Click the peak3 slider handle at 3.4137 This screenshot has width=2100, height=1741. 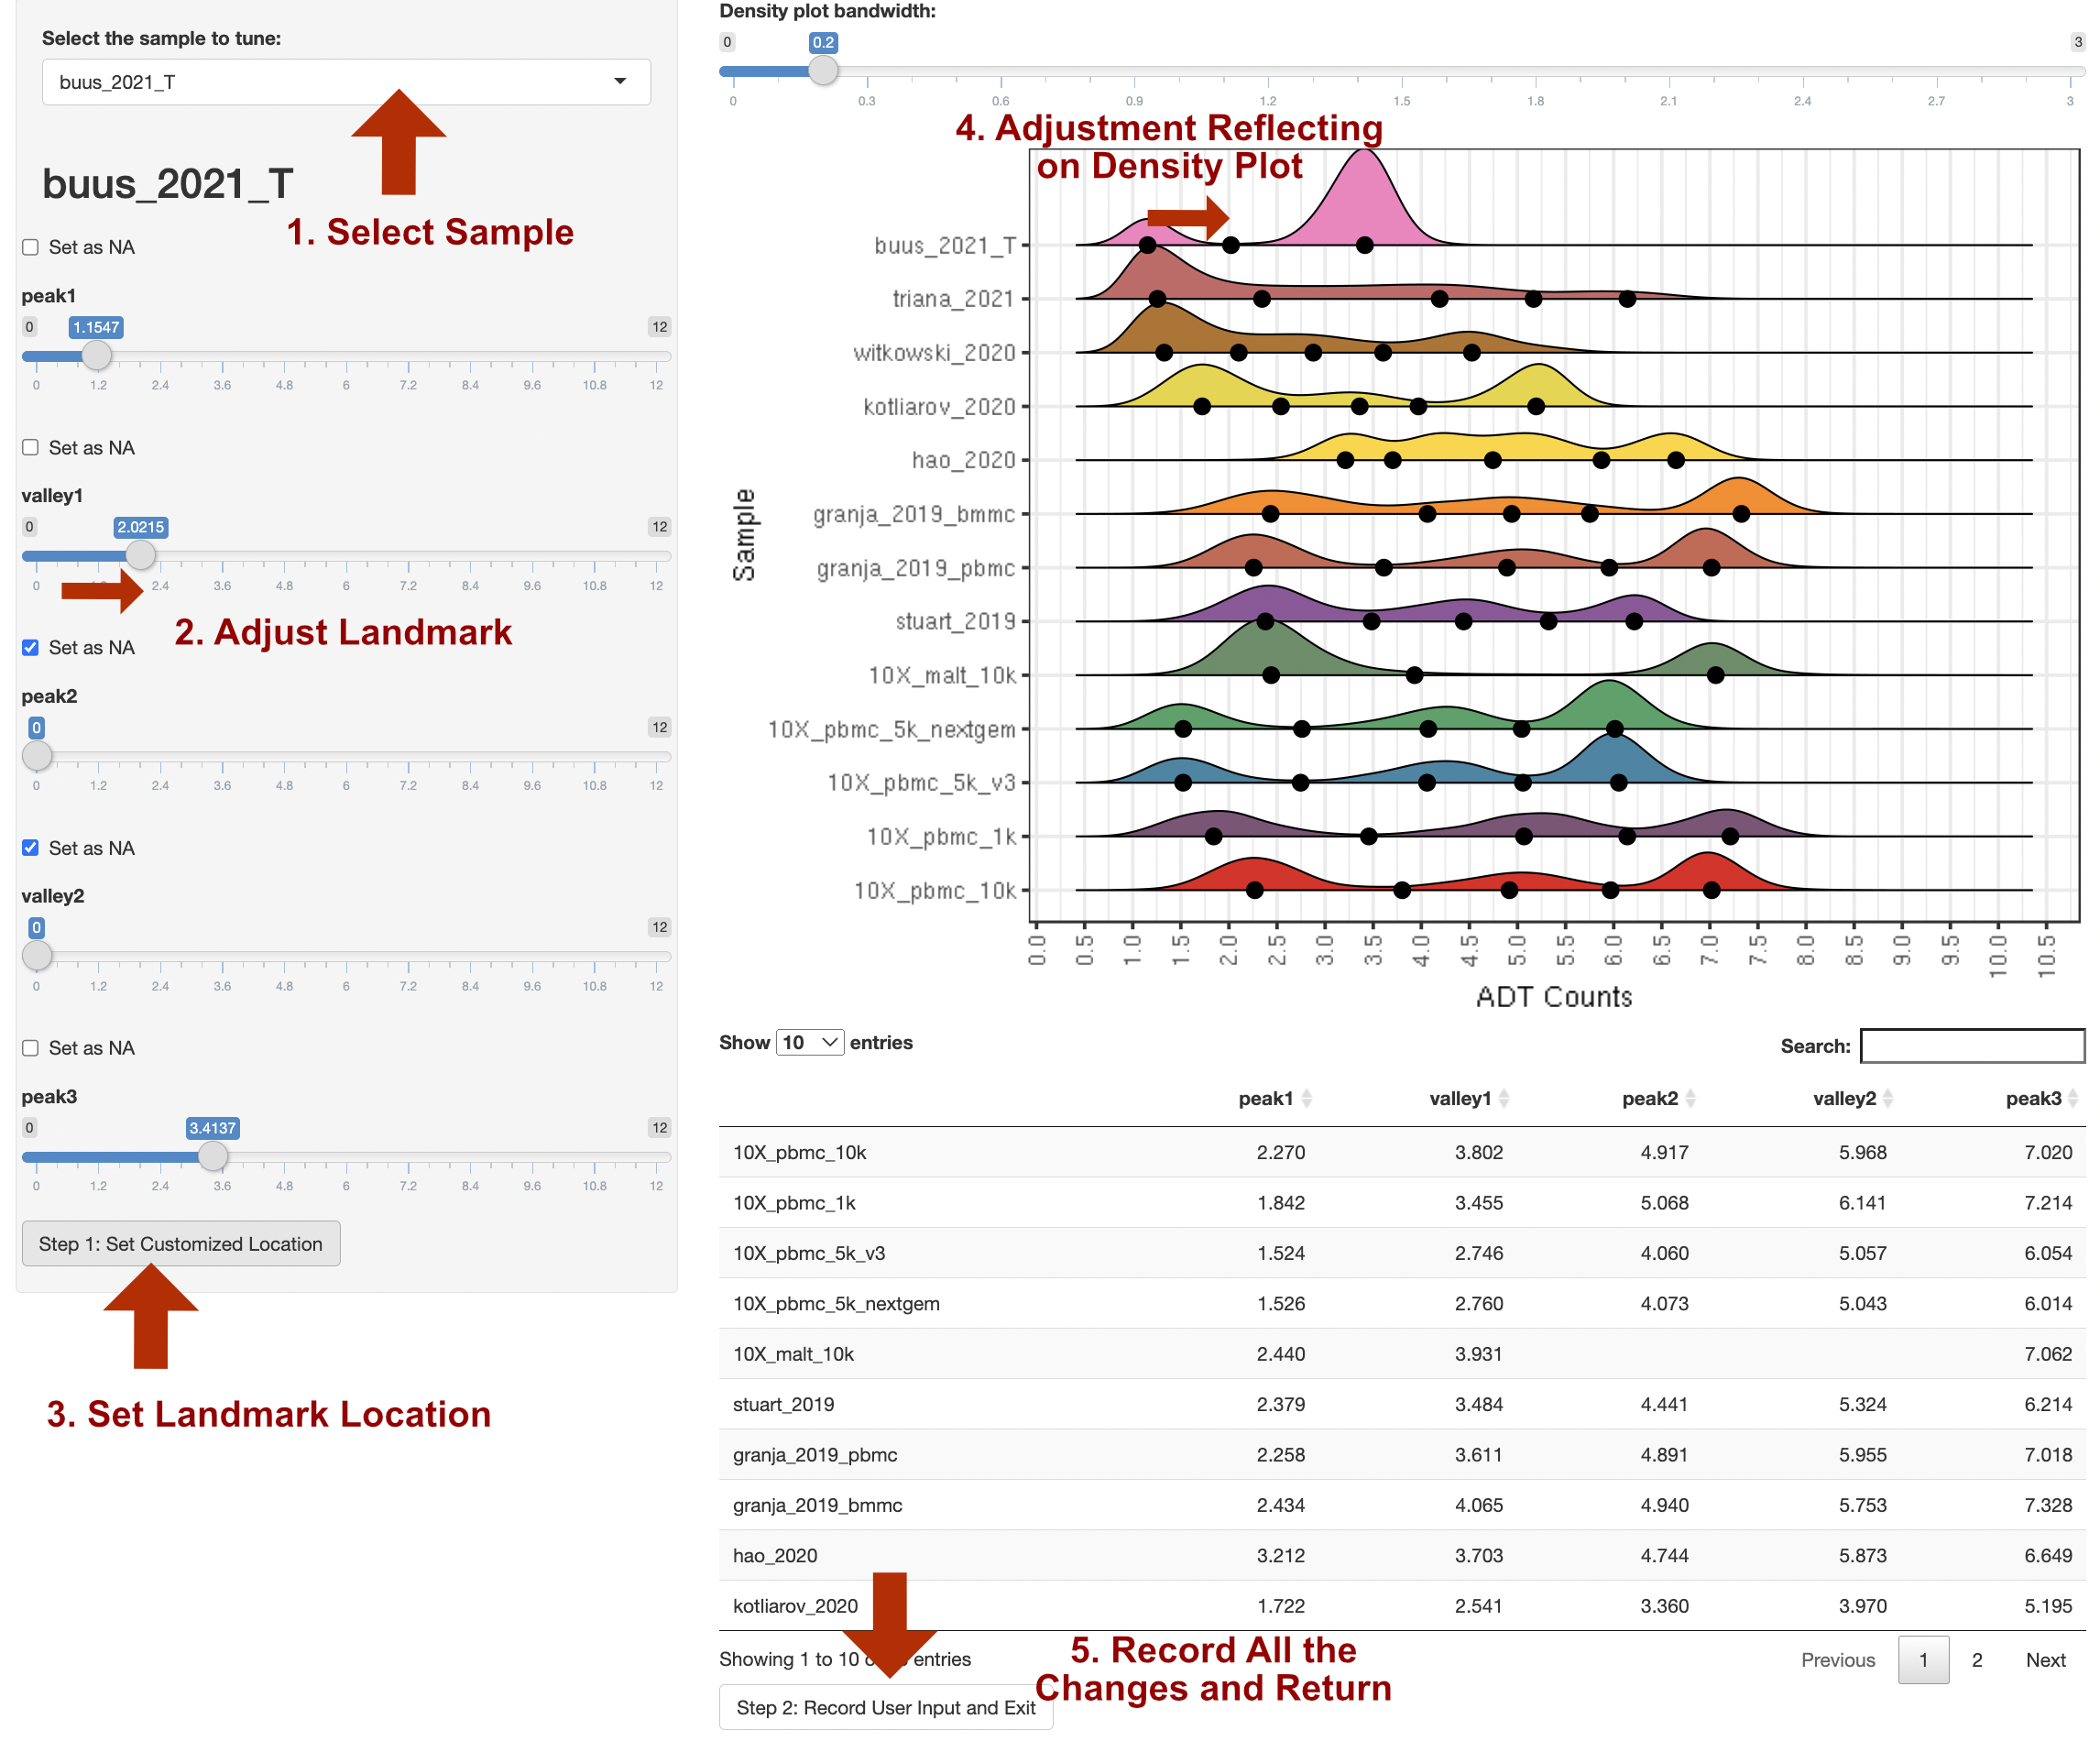pyautogui.click(x=212, y=1156)
